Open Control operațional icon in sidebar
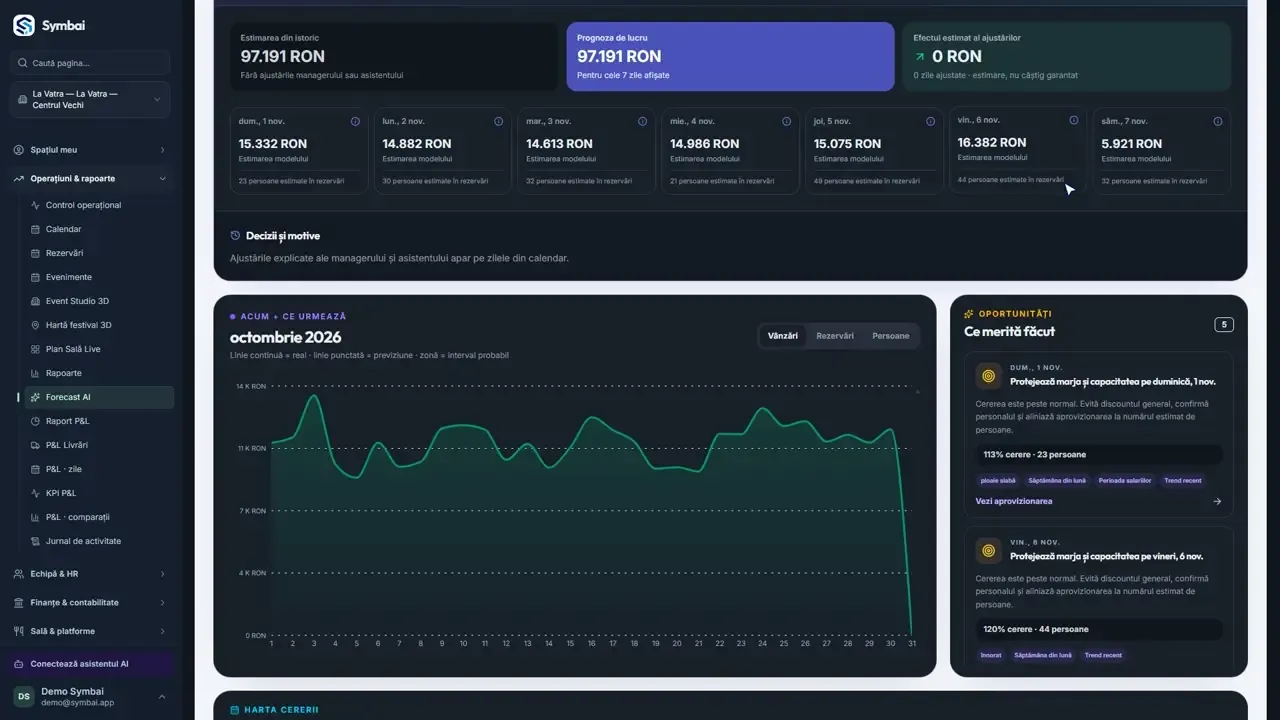The width and height of the screenshot is (1280, 720). point(35,205)
